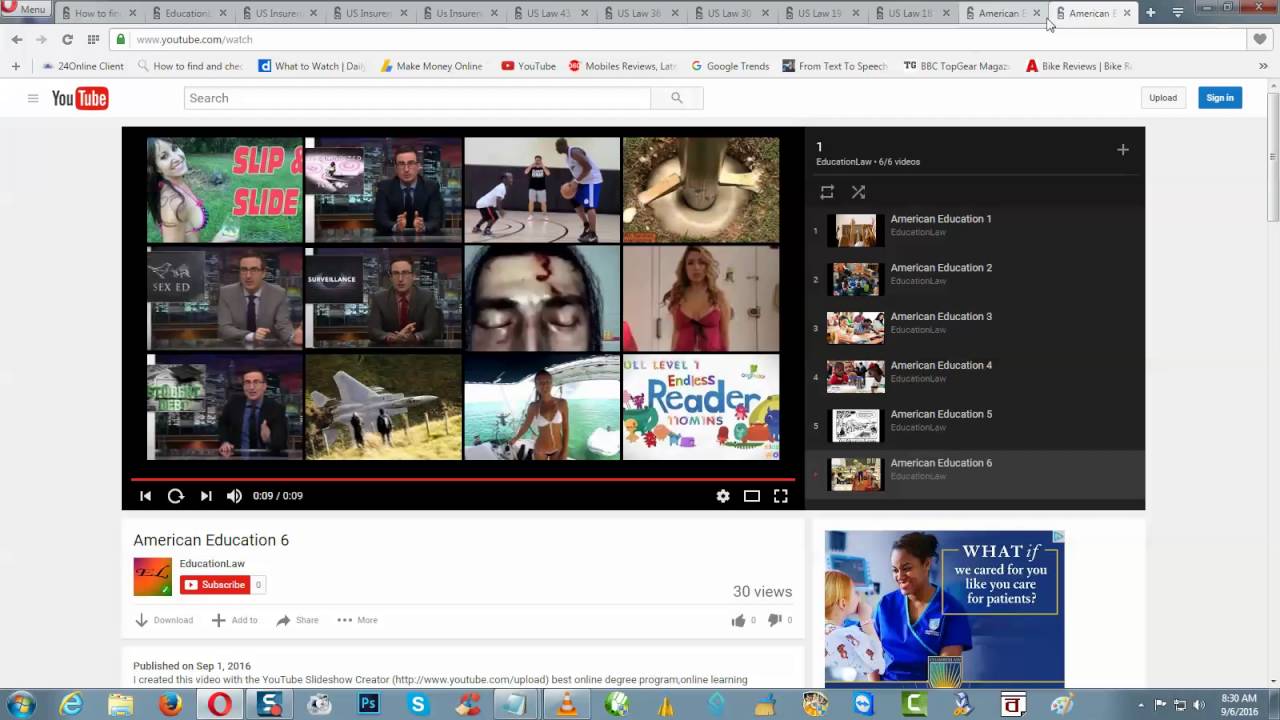Click the page vertical scrollbar
This screenshot has height=720, width=1280.
click(x=1273, y=155)
